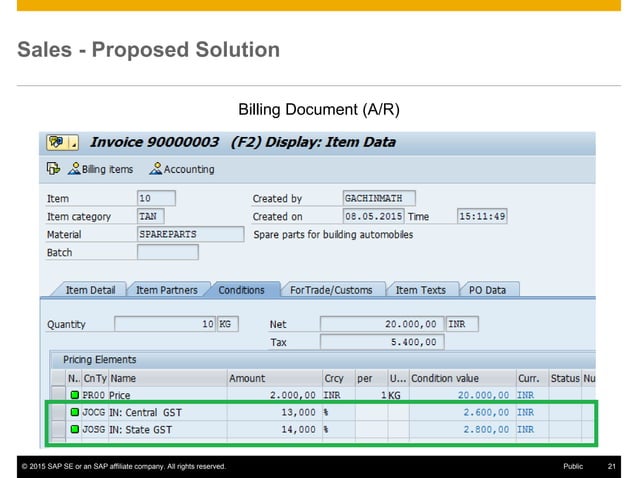The width and height of the screenshot is (638, 478).
Task: Click the CnTy column header
Action: pyautogui.click(x=95, y=378)
